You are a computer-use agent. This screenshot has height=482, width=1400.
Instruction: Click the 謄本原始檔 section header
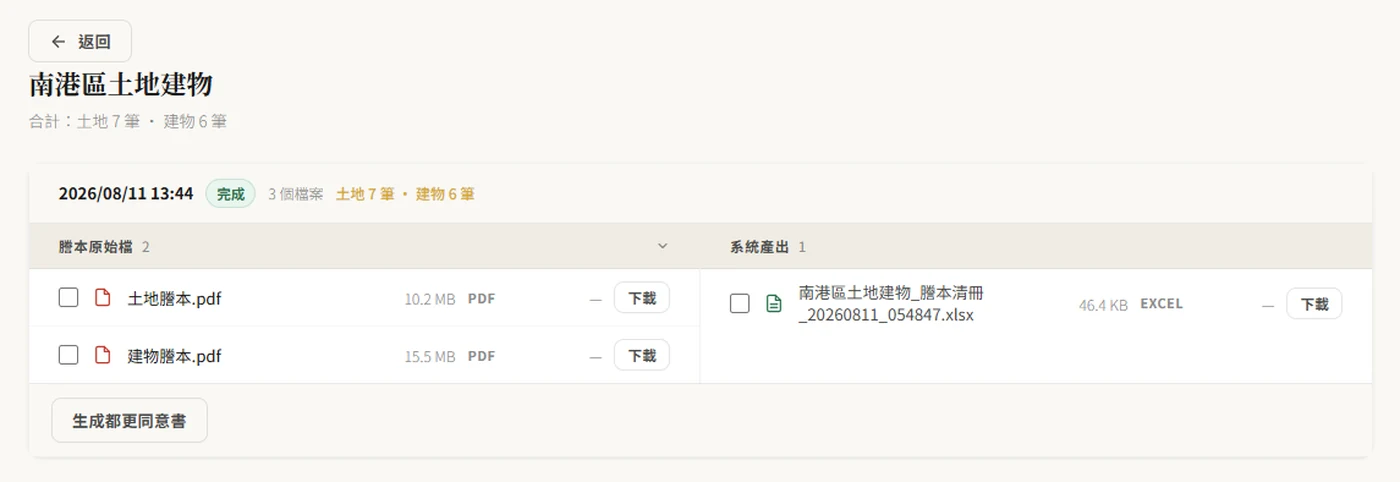(364, 246)
